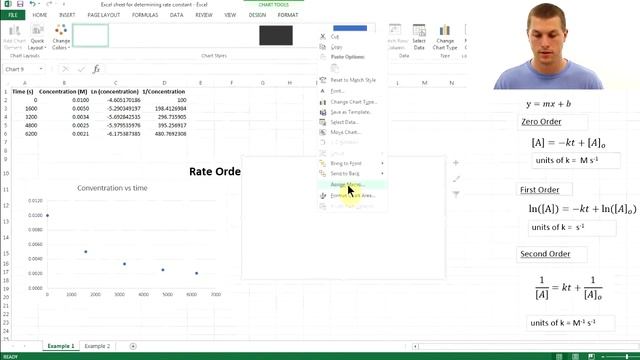Choose Copy from the context menu

[336, 47]
